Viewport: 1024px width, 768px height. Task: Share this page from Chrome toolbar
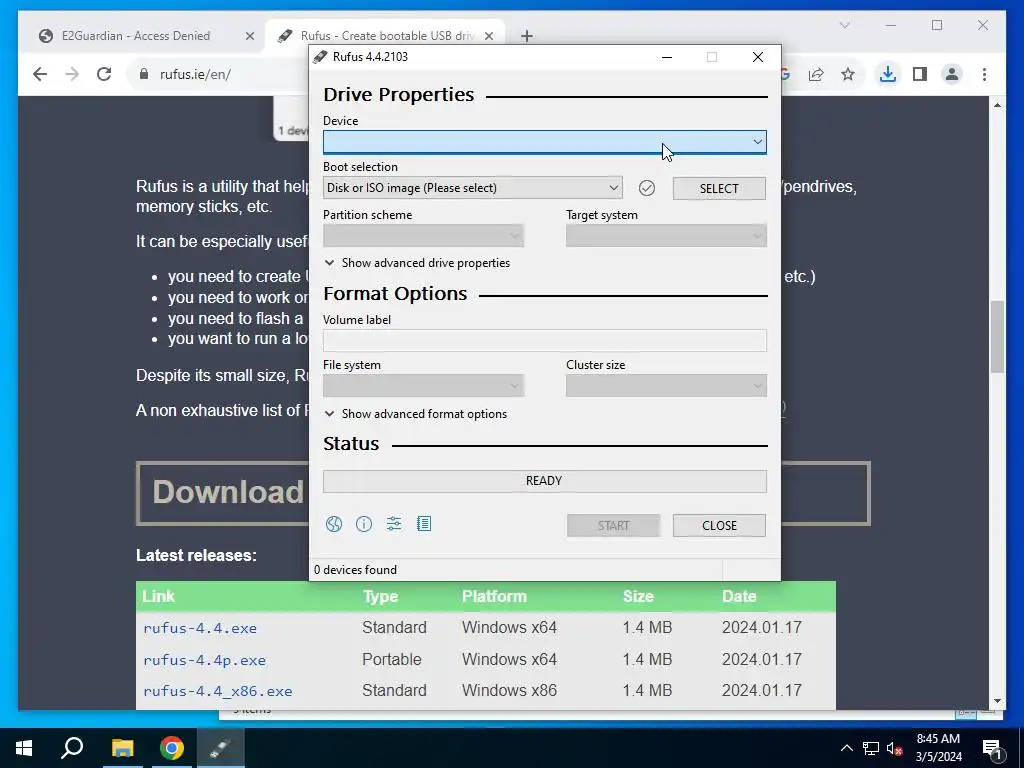click(816, 74)
